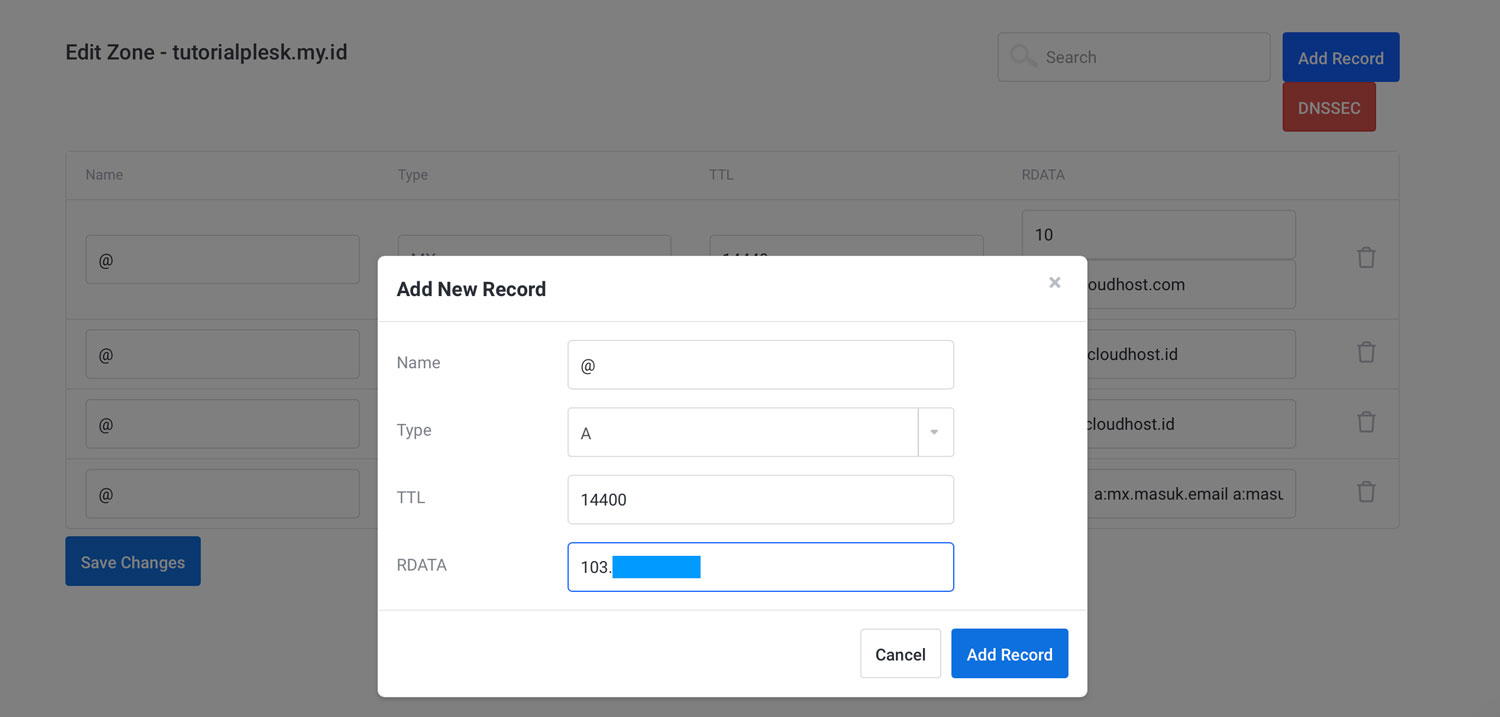Click the Add Record button at top right
The image size is (1500, 717).
[x=1340, y=57]
